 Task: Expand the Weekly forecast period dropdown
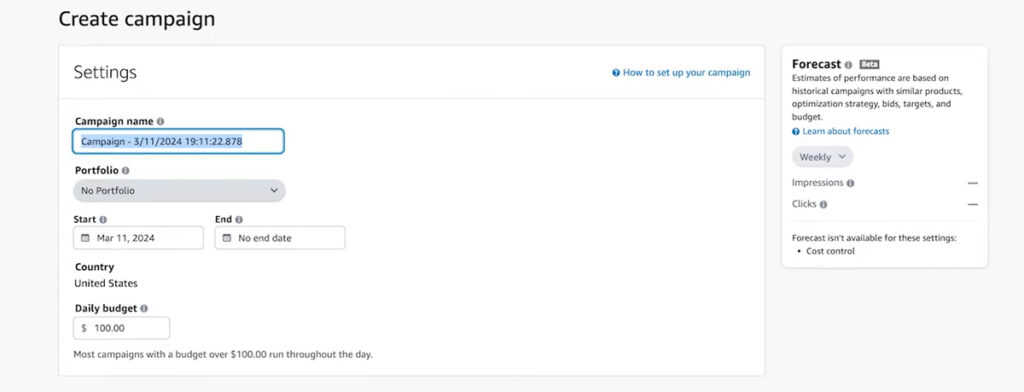click(x=822, y=157)
